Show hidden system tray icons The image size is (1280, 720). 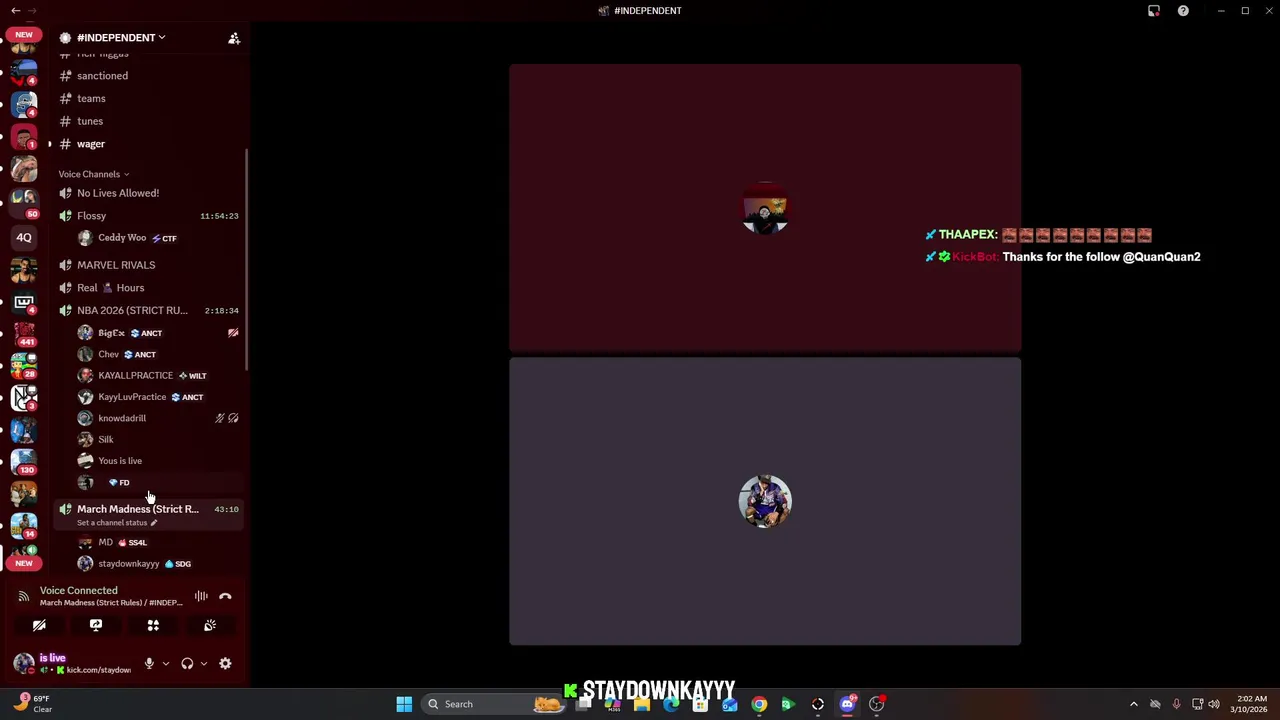(x=1134, y=704)
